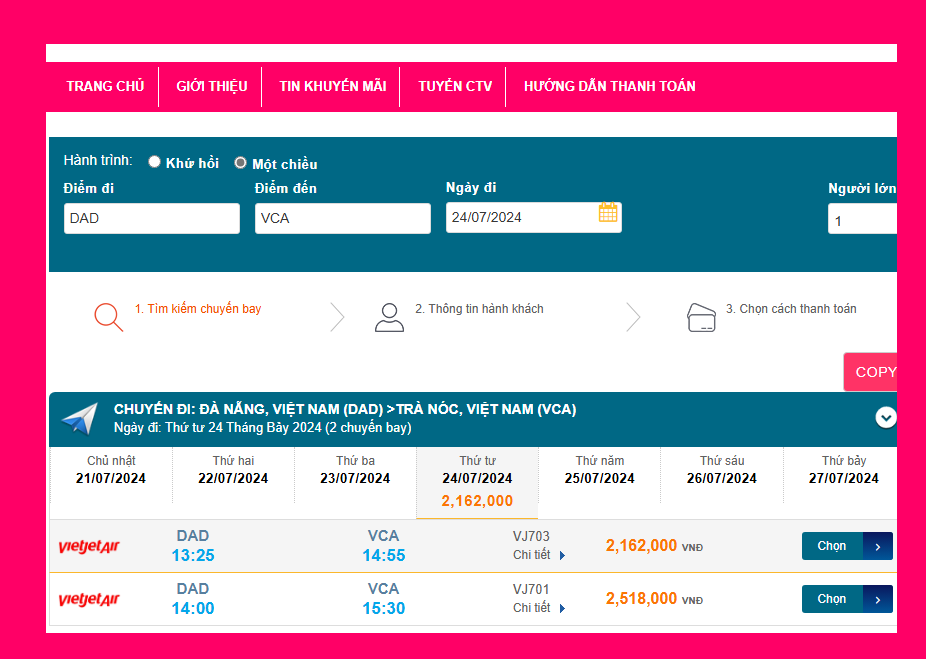Click the Điểm đi input containing DAD

pos(151,218)
